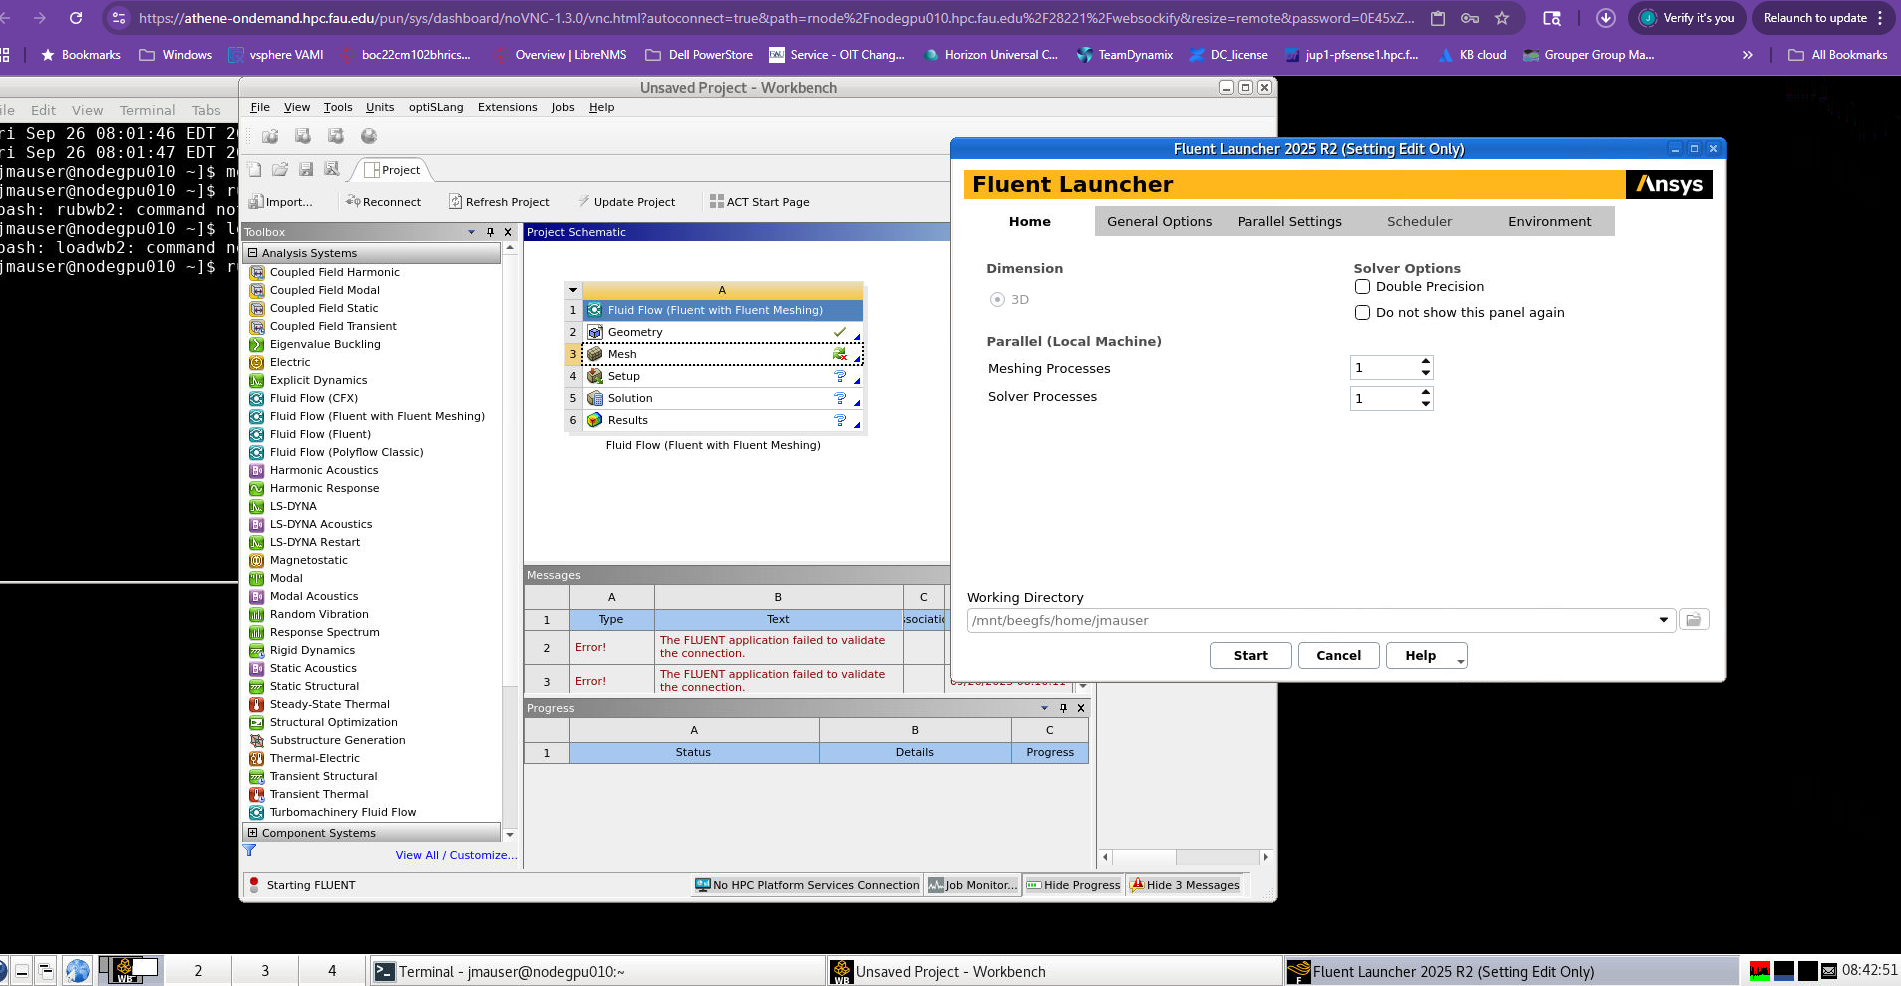This screenshot has width=1901, height=986.
Task: Collapse the Analysis Systems toolbox group
Action: [x=253, y=253]
